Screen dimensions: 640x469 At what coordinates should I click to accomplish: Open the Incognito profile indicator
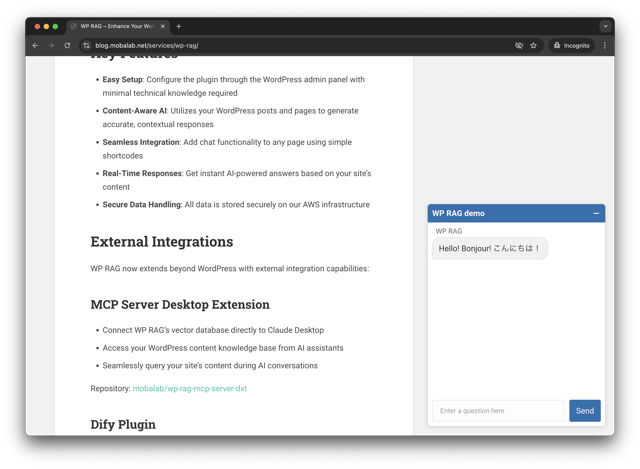[x=571, y=45]
